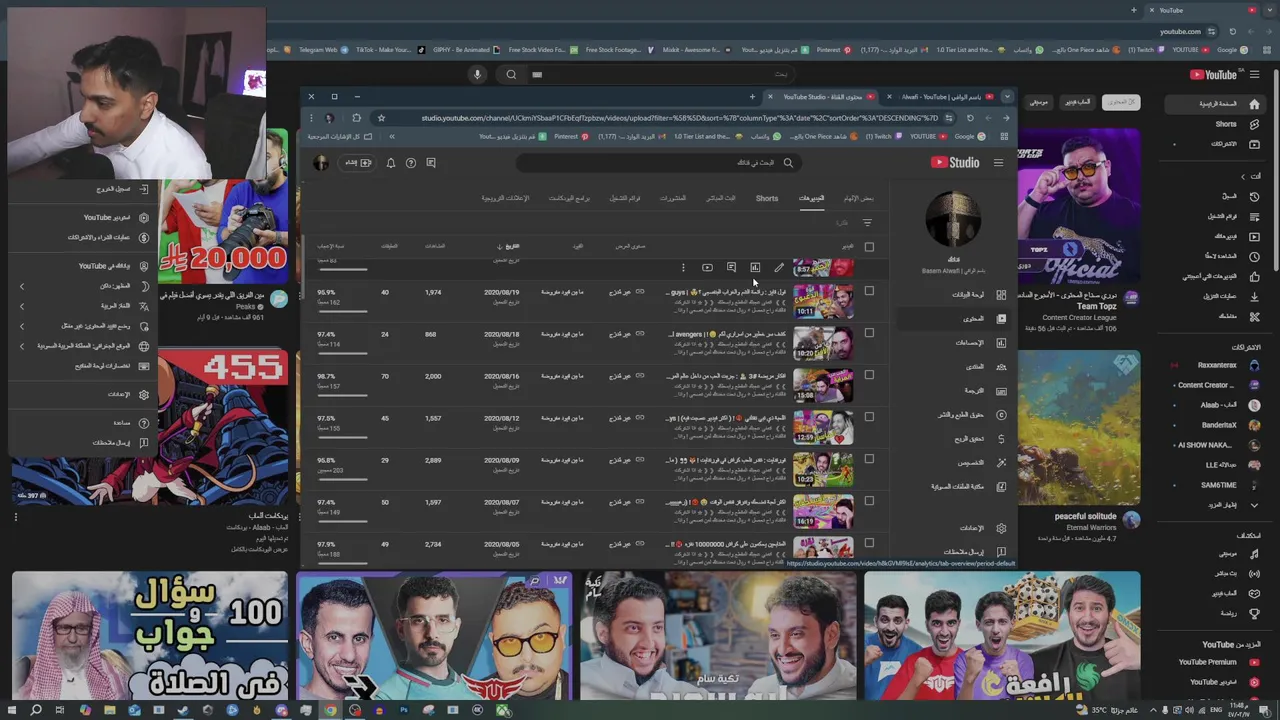Viewport: 1280px width, 720px height.
Task: Open Raxxanterax subscription in YouTube sidebar
Action: pyautogui.click(x=1219, y=365)
